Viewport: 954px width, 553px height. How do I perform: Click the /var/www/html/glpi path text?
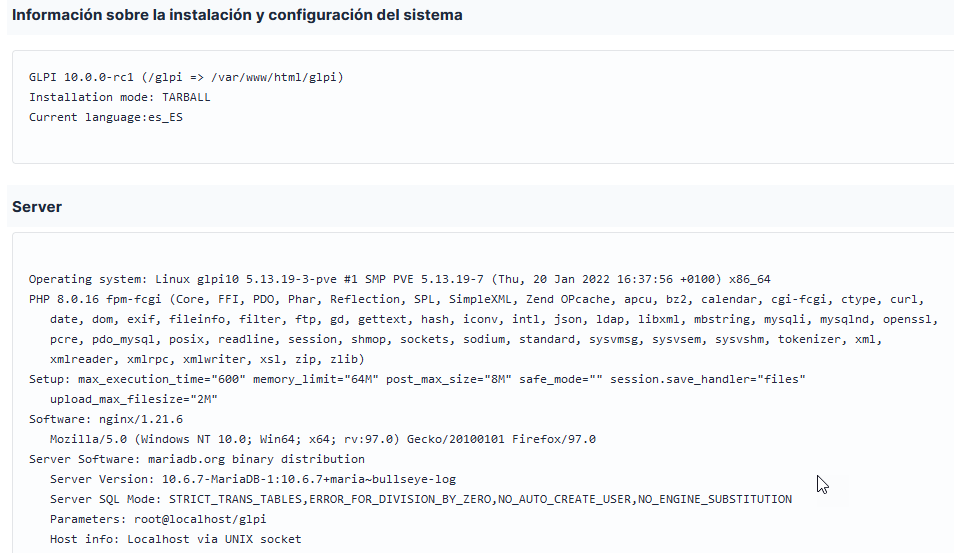tap(277, 77)
